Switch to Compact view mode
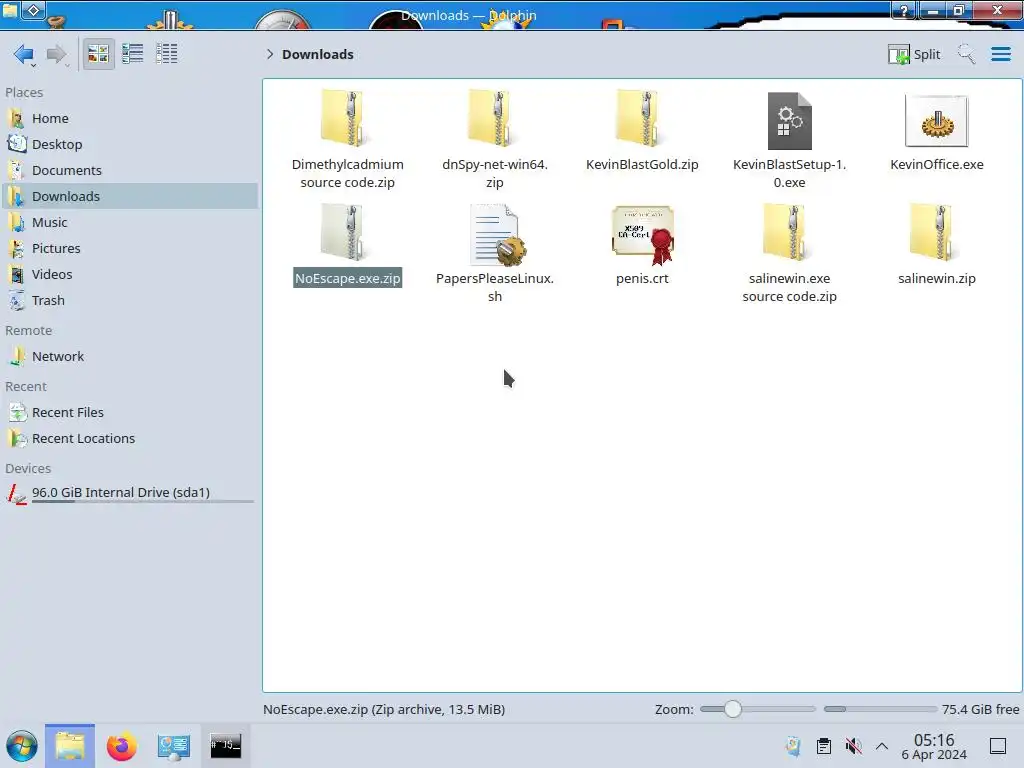 (133, 54)
